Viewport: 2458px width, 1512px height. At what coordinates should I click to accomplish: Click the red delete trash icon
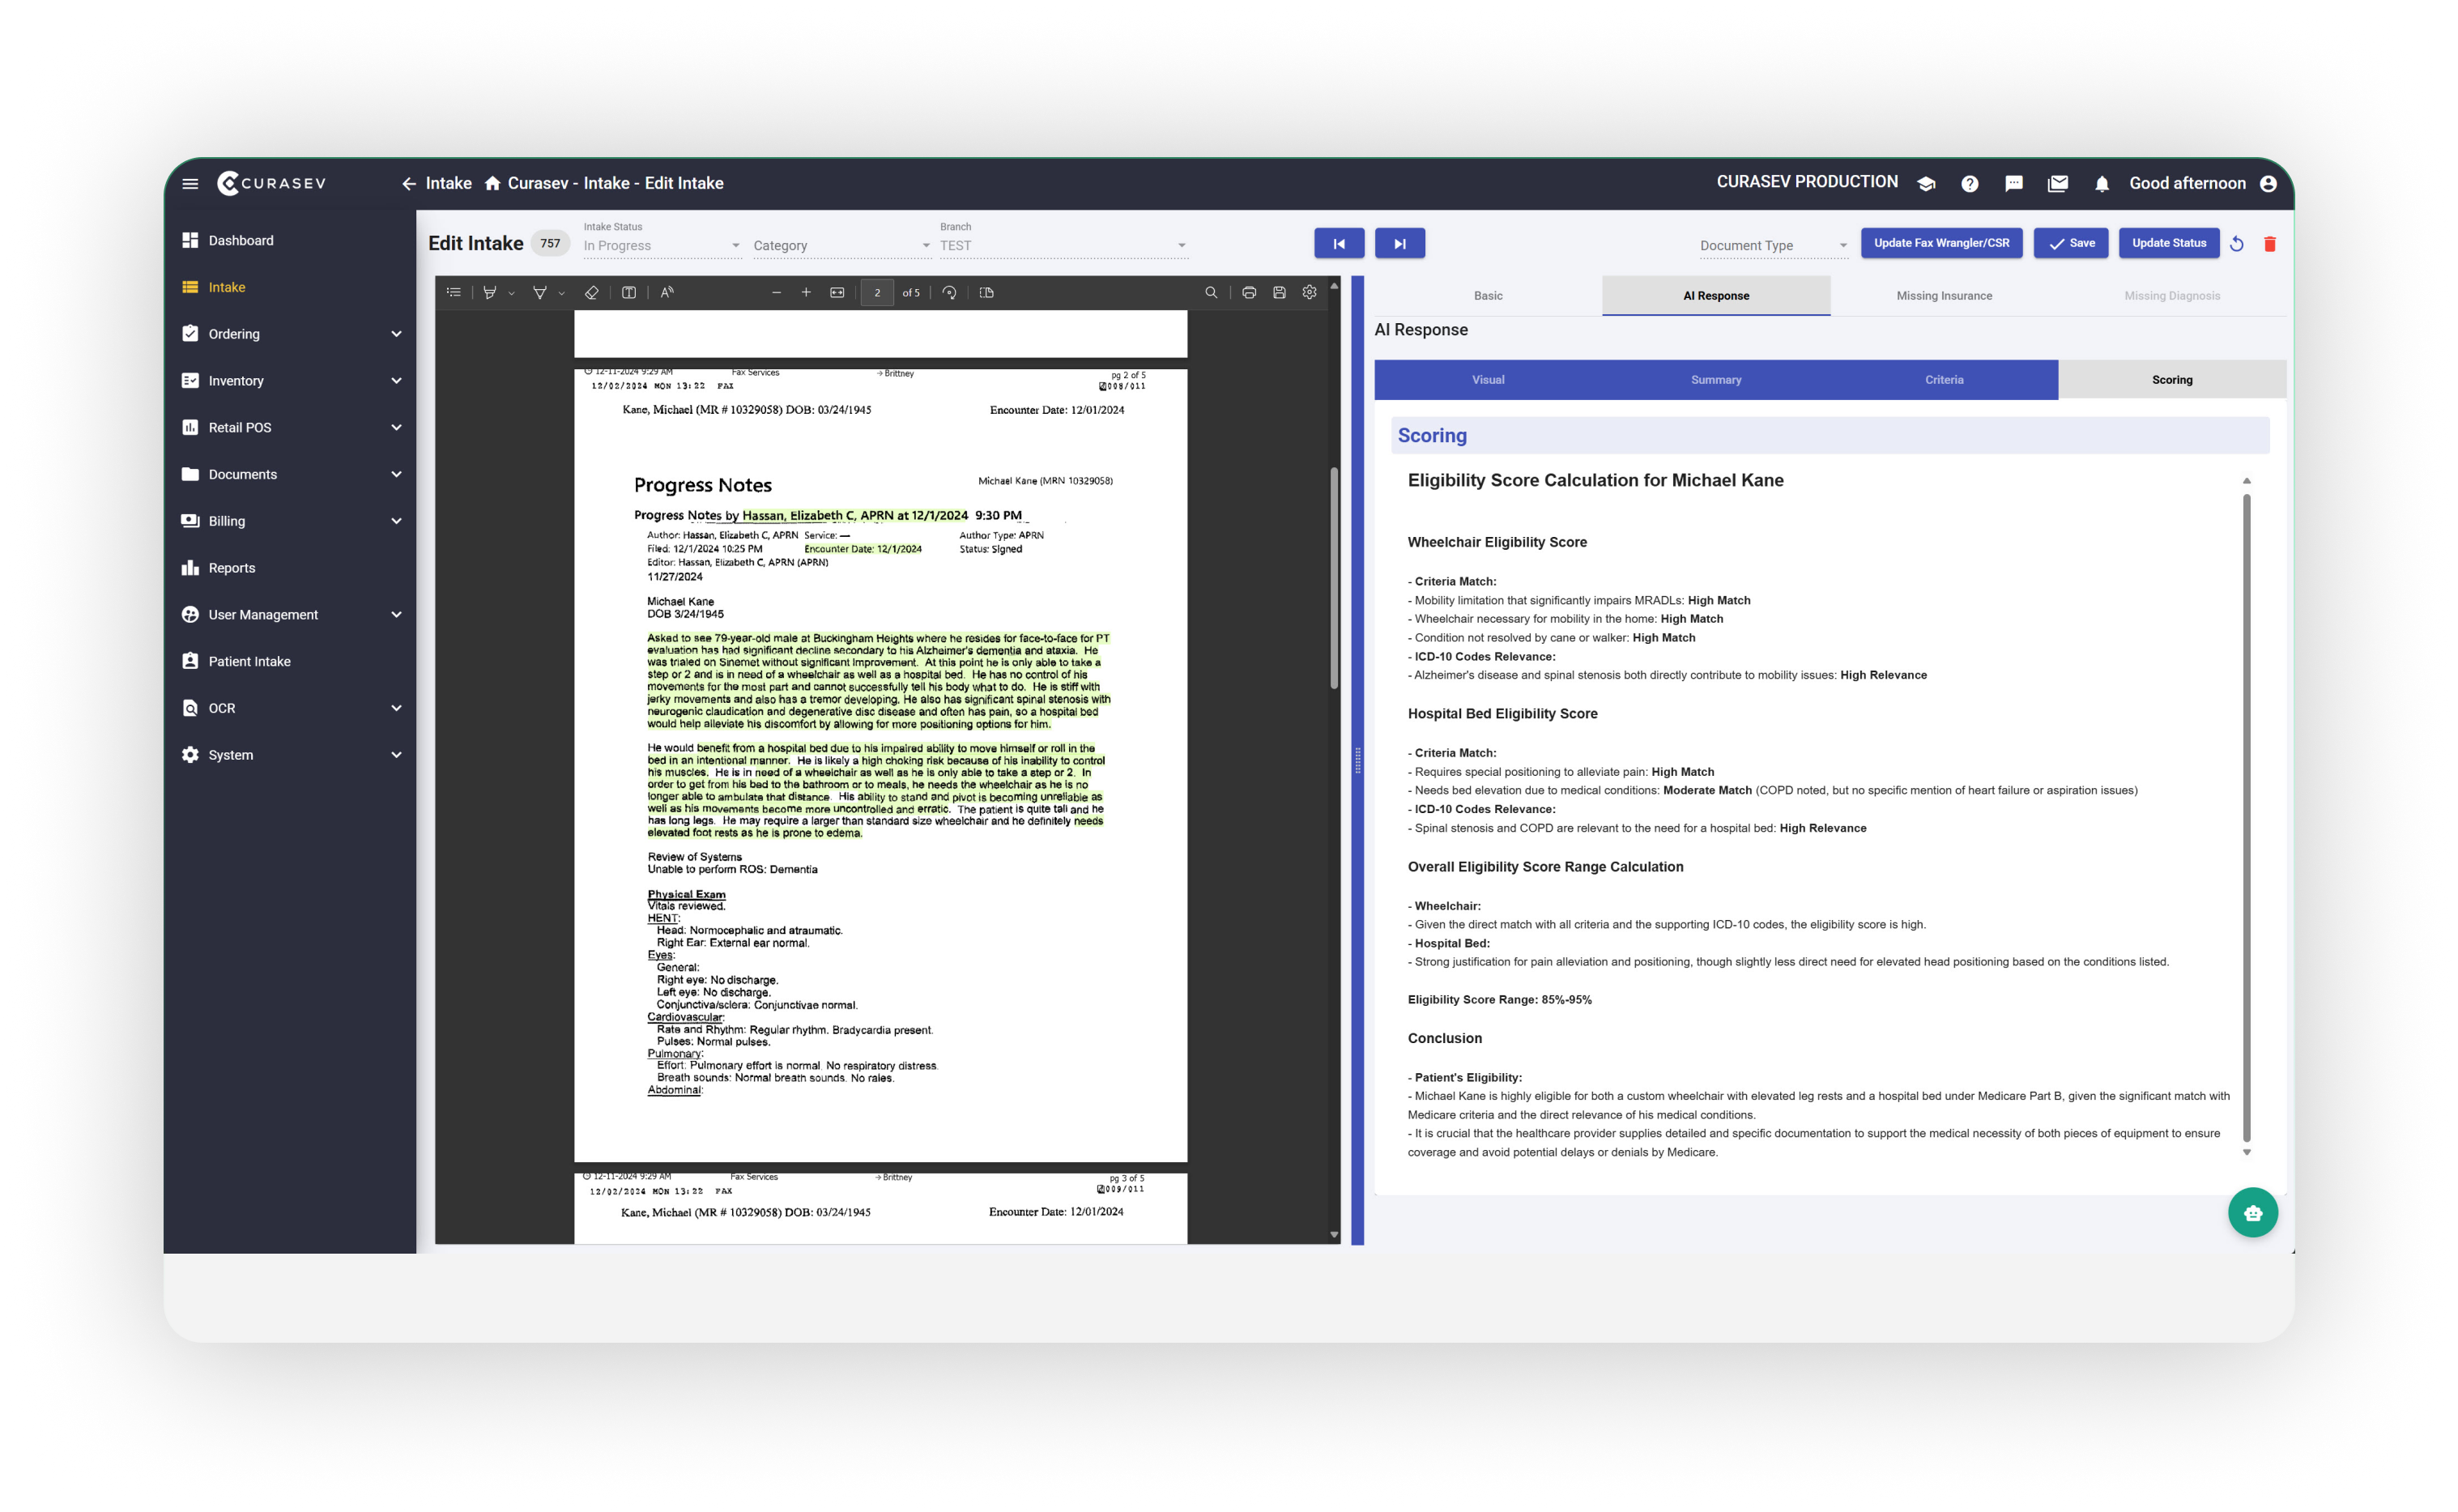click(2269, 244)
